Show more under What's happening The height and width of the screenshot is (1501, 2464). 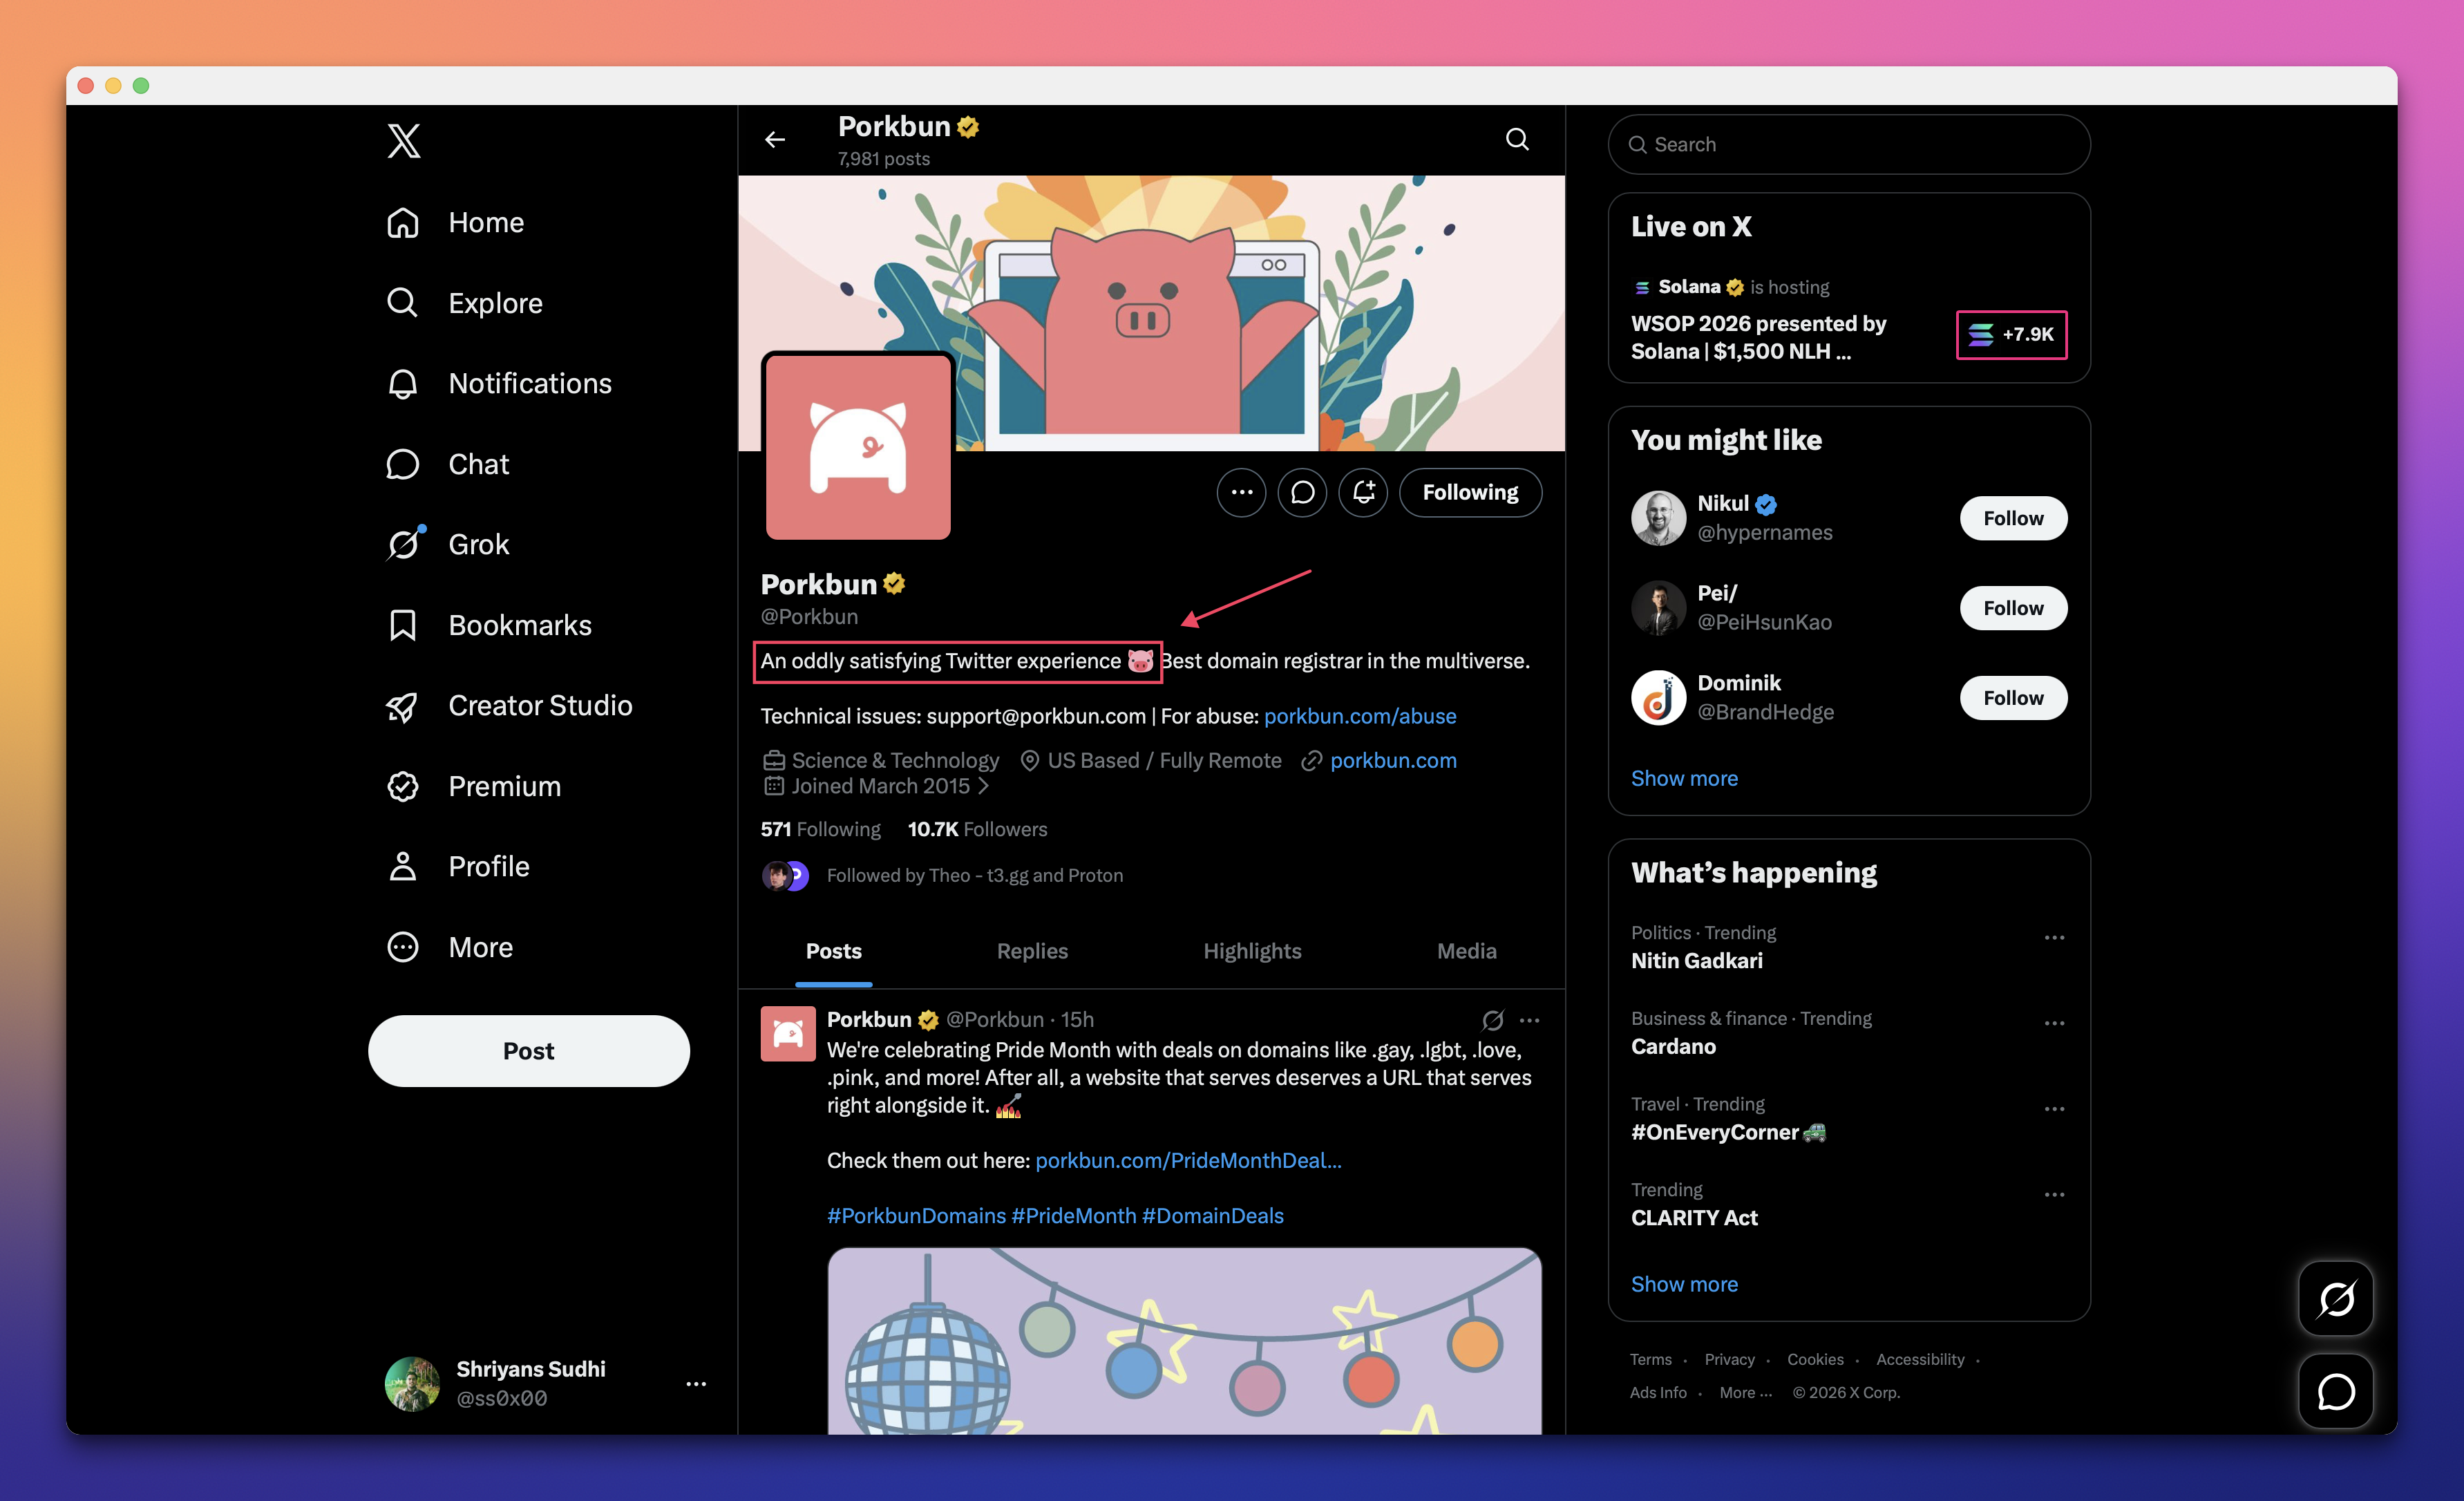coord(1684,1284)
